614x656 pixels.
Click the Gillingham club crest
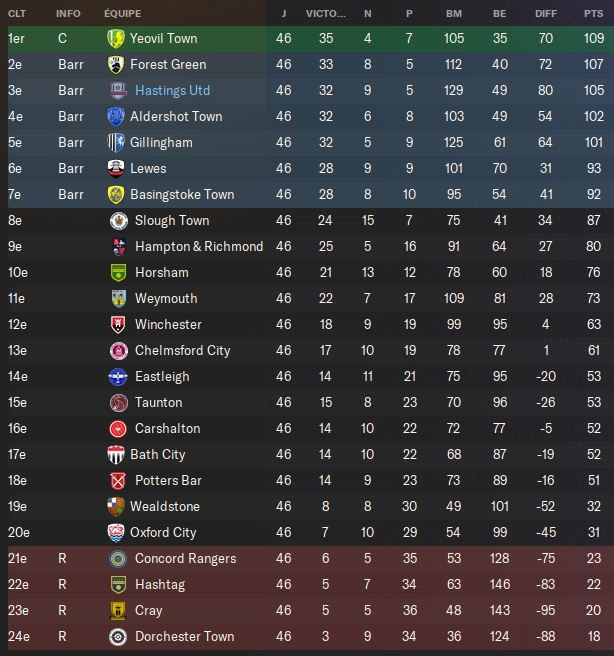116,142
